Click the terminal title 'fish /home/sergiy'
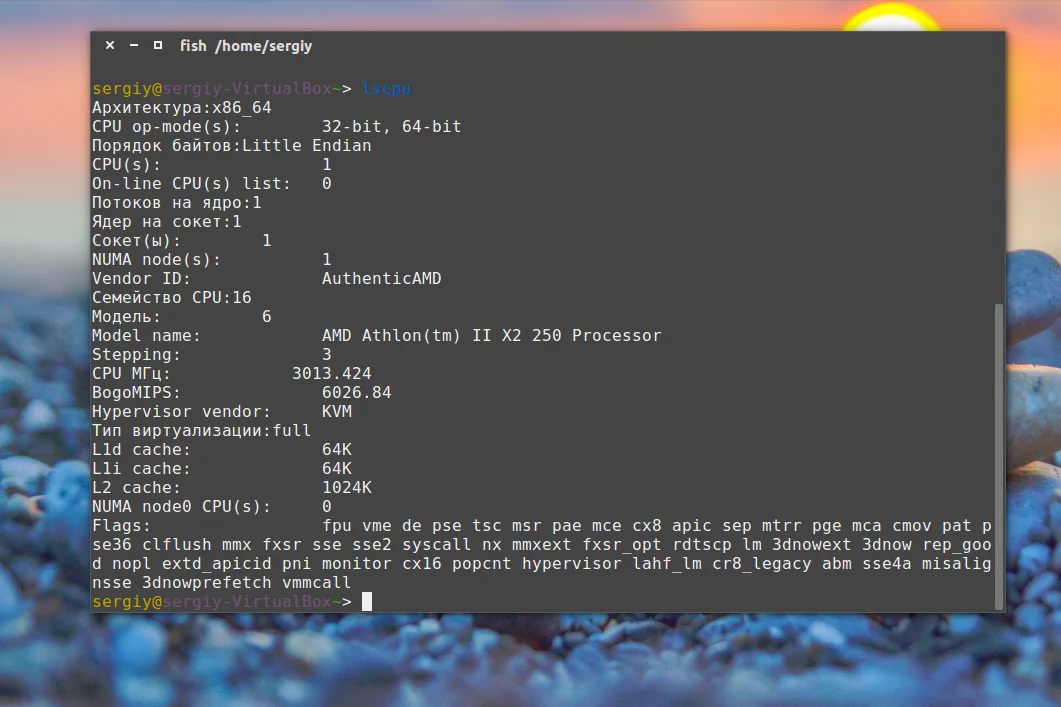This screenshot has height=707, width=1061. 246,46
